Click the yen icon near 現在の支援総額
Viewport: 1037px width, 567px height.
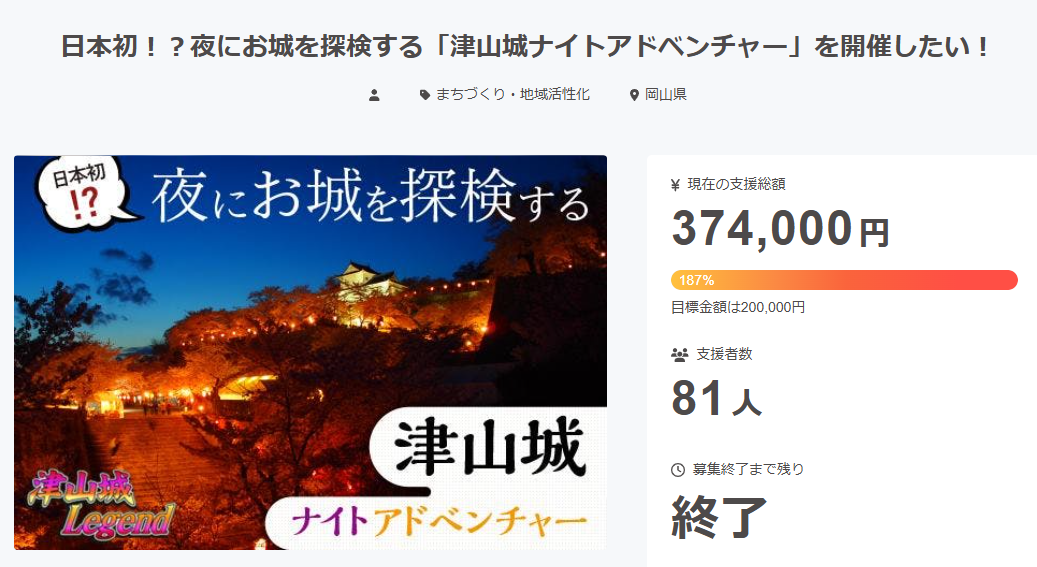coord(675,185)
